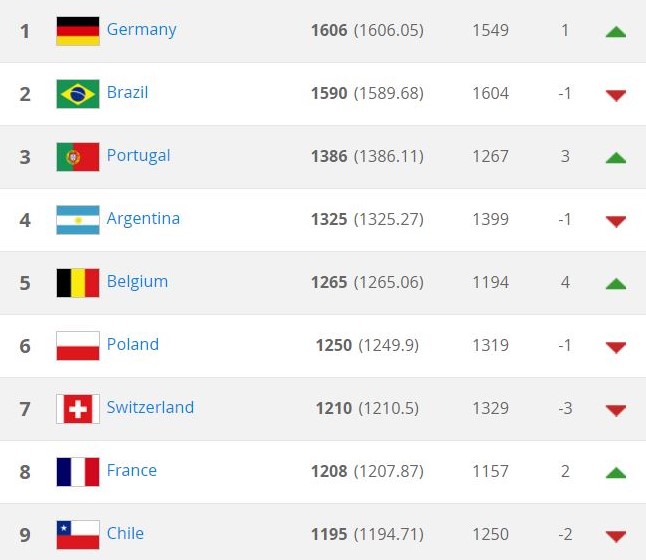This screenshot has width=646, height=560.
Task: Click the Belgium flag icon
Action: (x=78, y=283)
